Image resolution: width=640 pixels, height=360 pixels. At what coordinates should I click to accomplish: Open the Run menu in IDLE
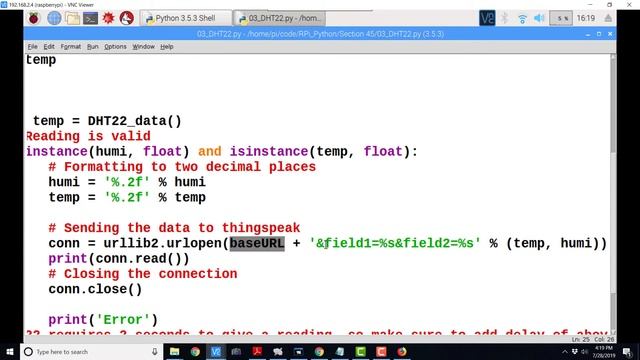click(93, 47)
